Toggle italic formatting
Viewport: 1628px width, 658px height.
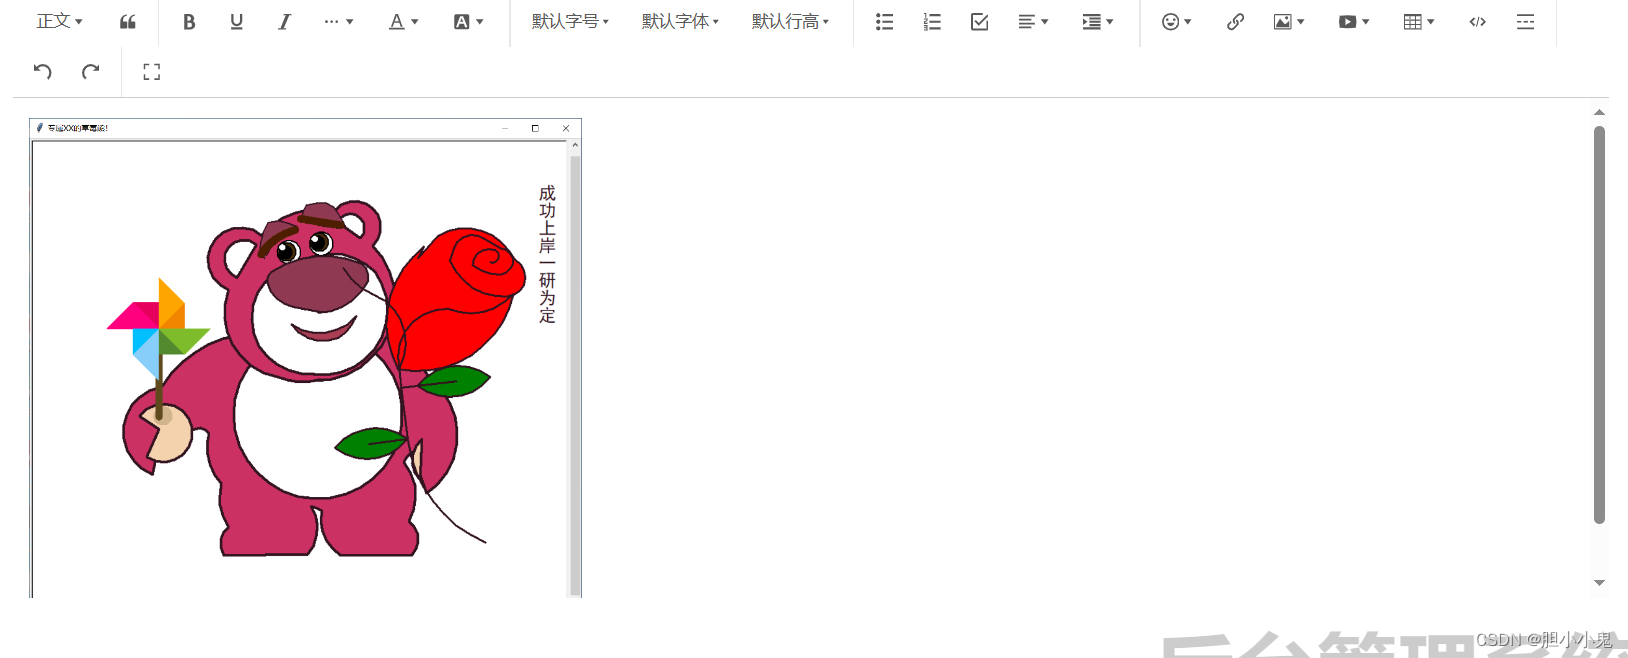pos(285,21)
